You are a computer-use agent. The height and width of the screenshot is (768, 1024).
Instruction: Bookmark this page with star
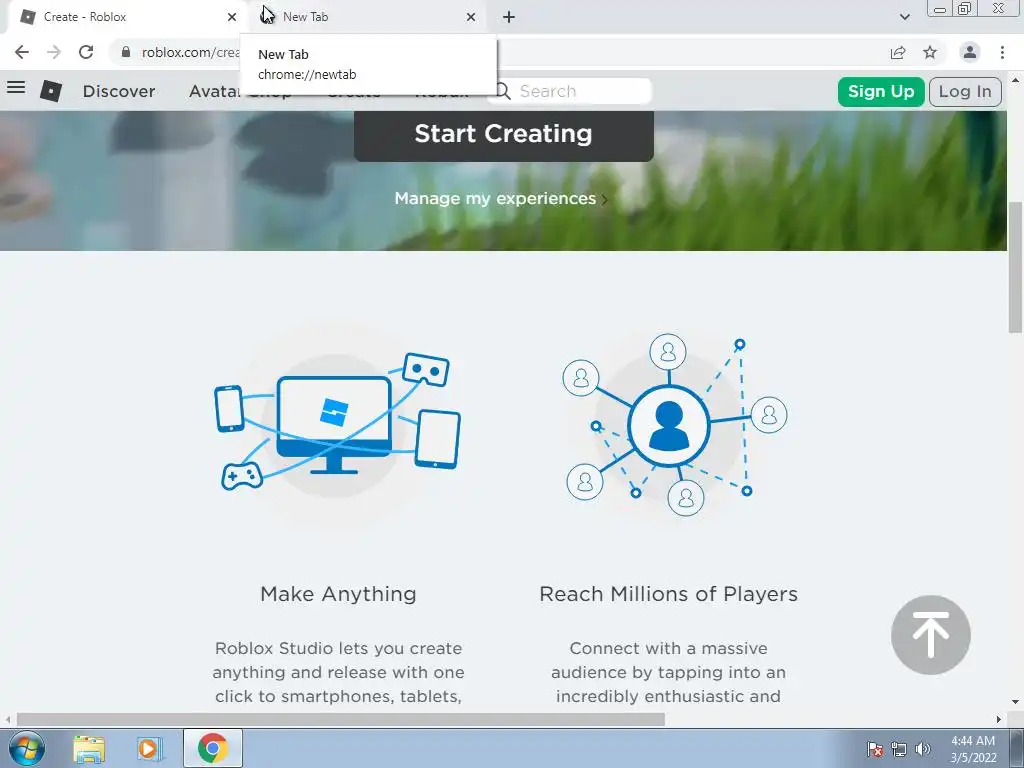[x=930, y=52]
